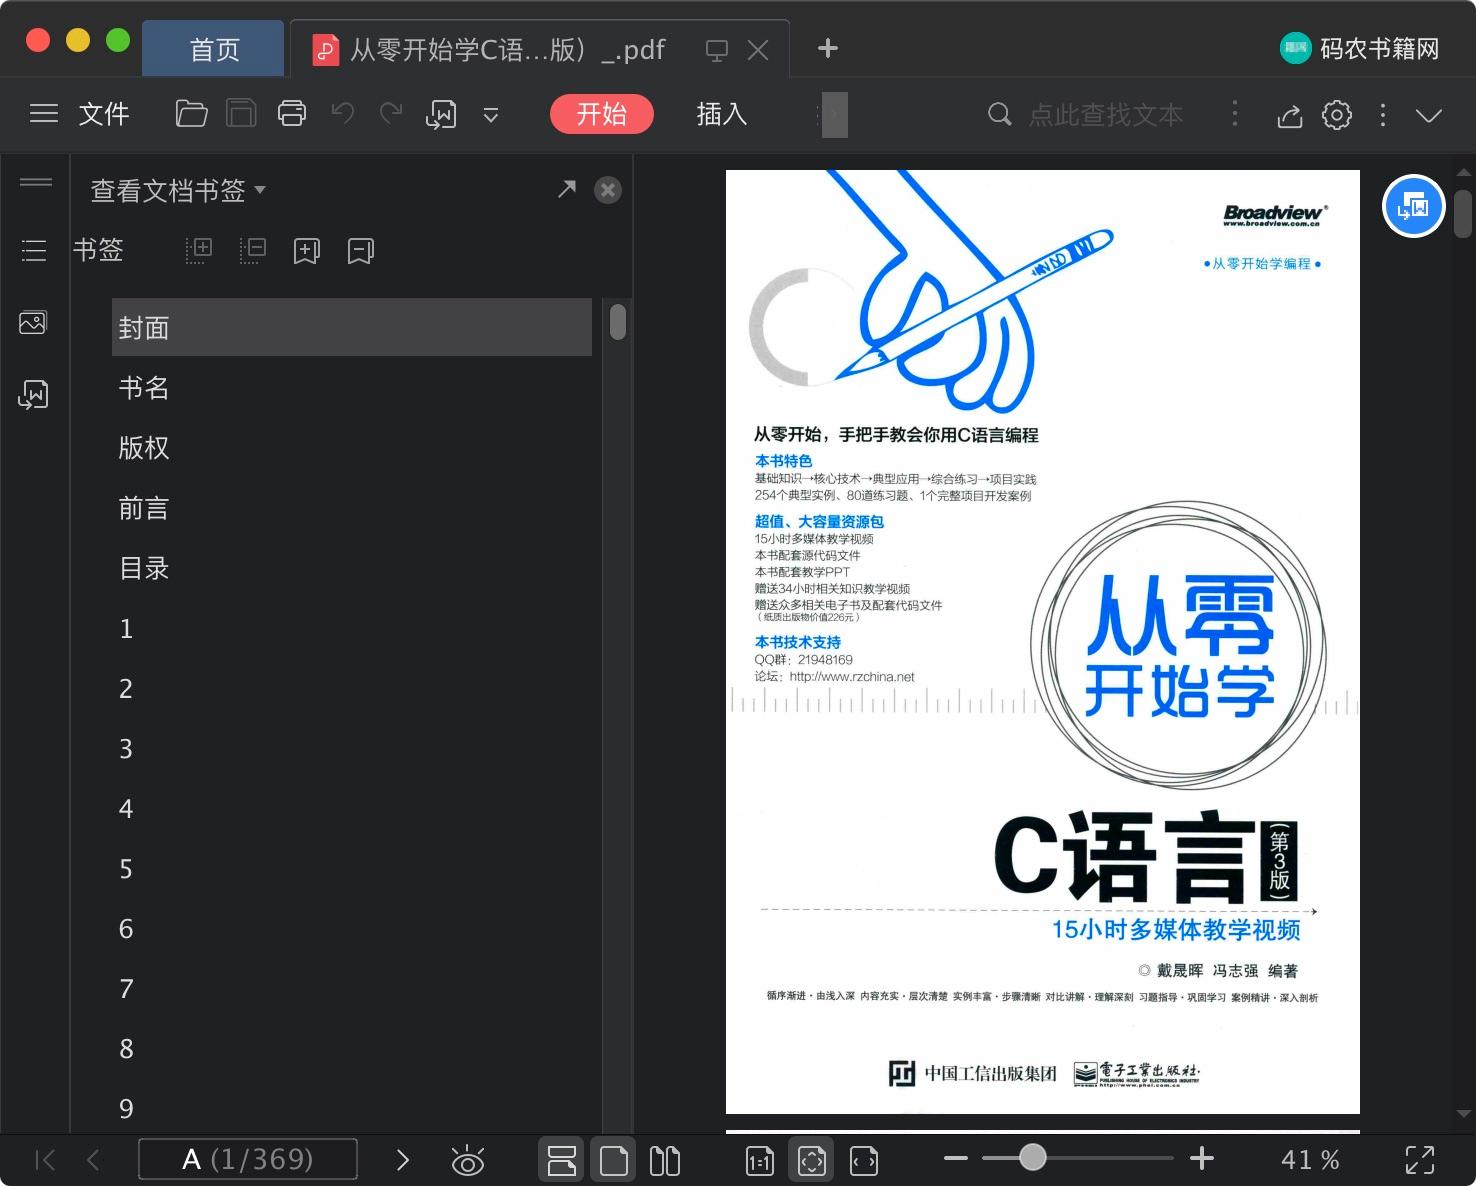This screenshot has height=1186, width=1476.
Task: Click the bookmark panel scrollbar
Action: tap(618, 322)
